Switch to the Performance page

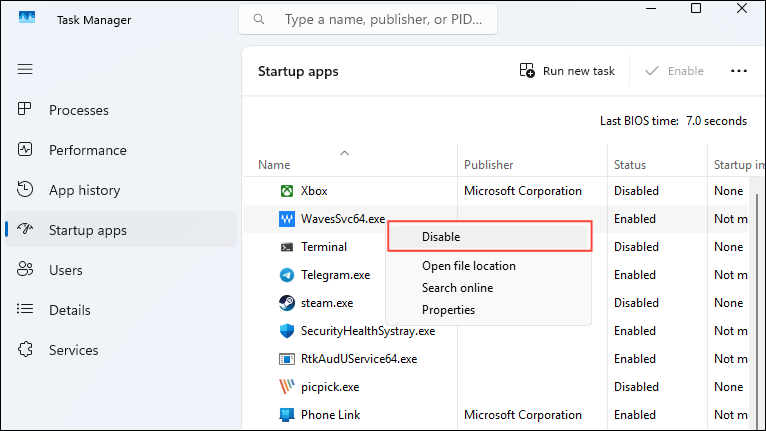pyautogui.click(x=88, y=151)
